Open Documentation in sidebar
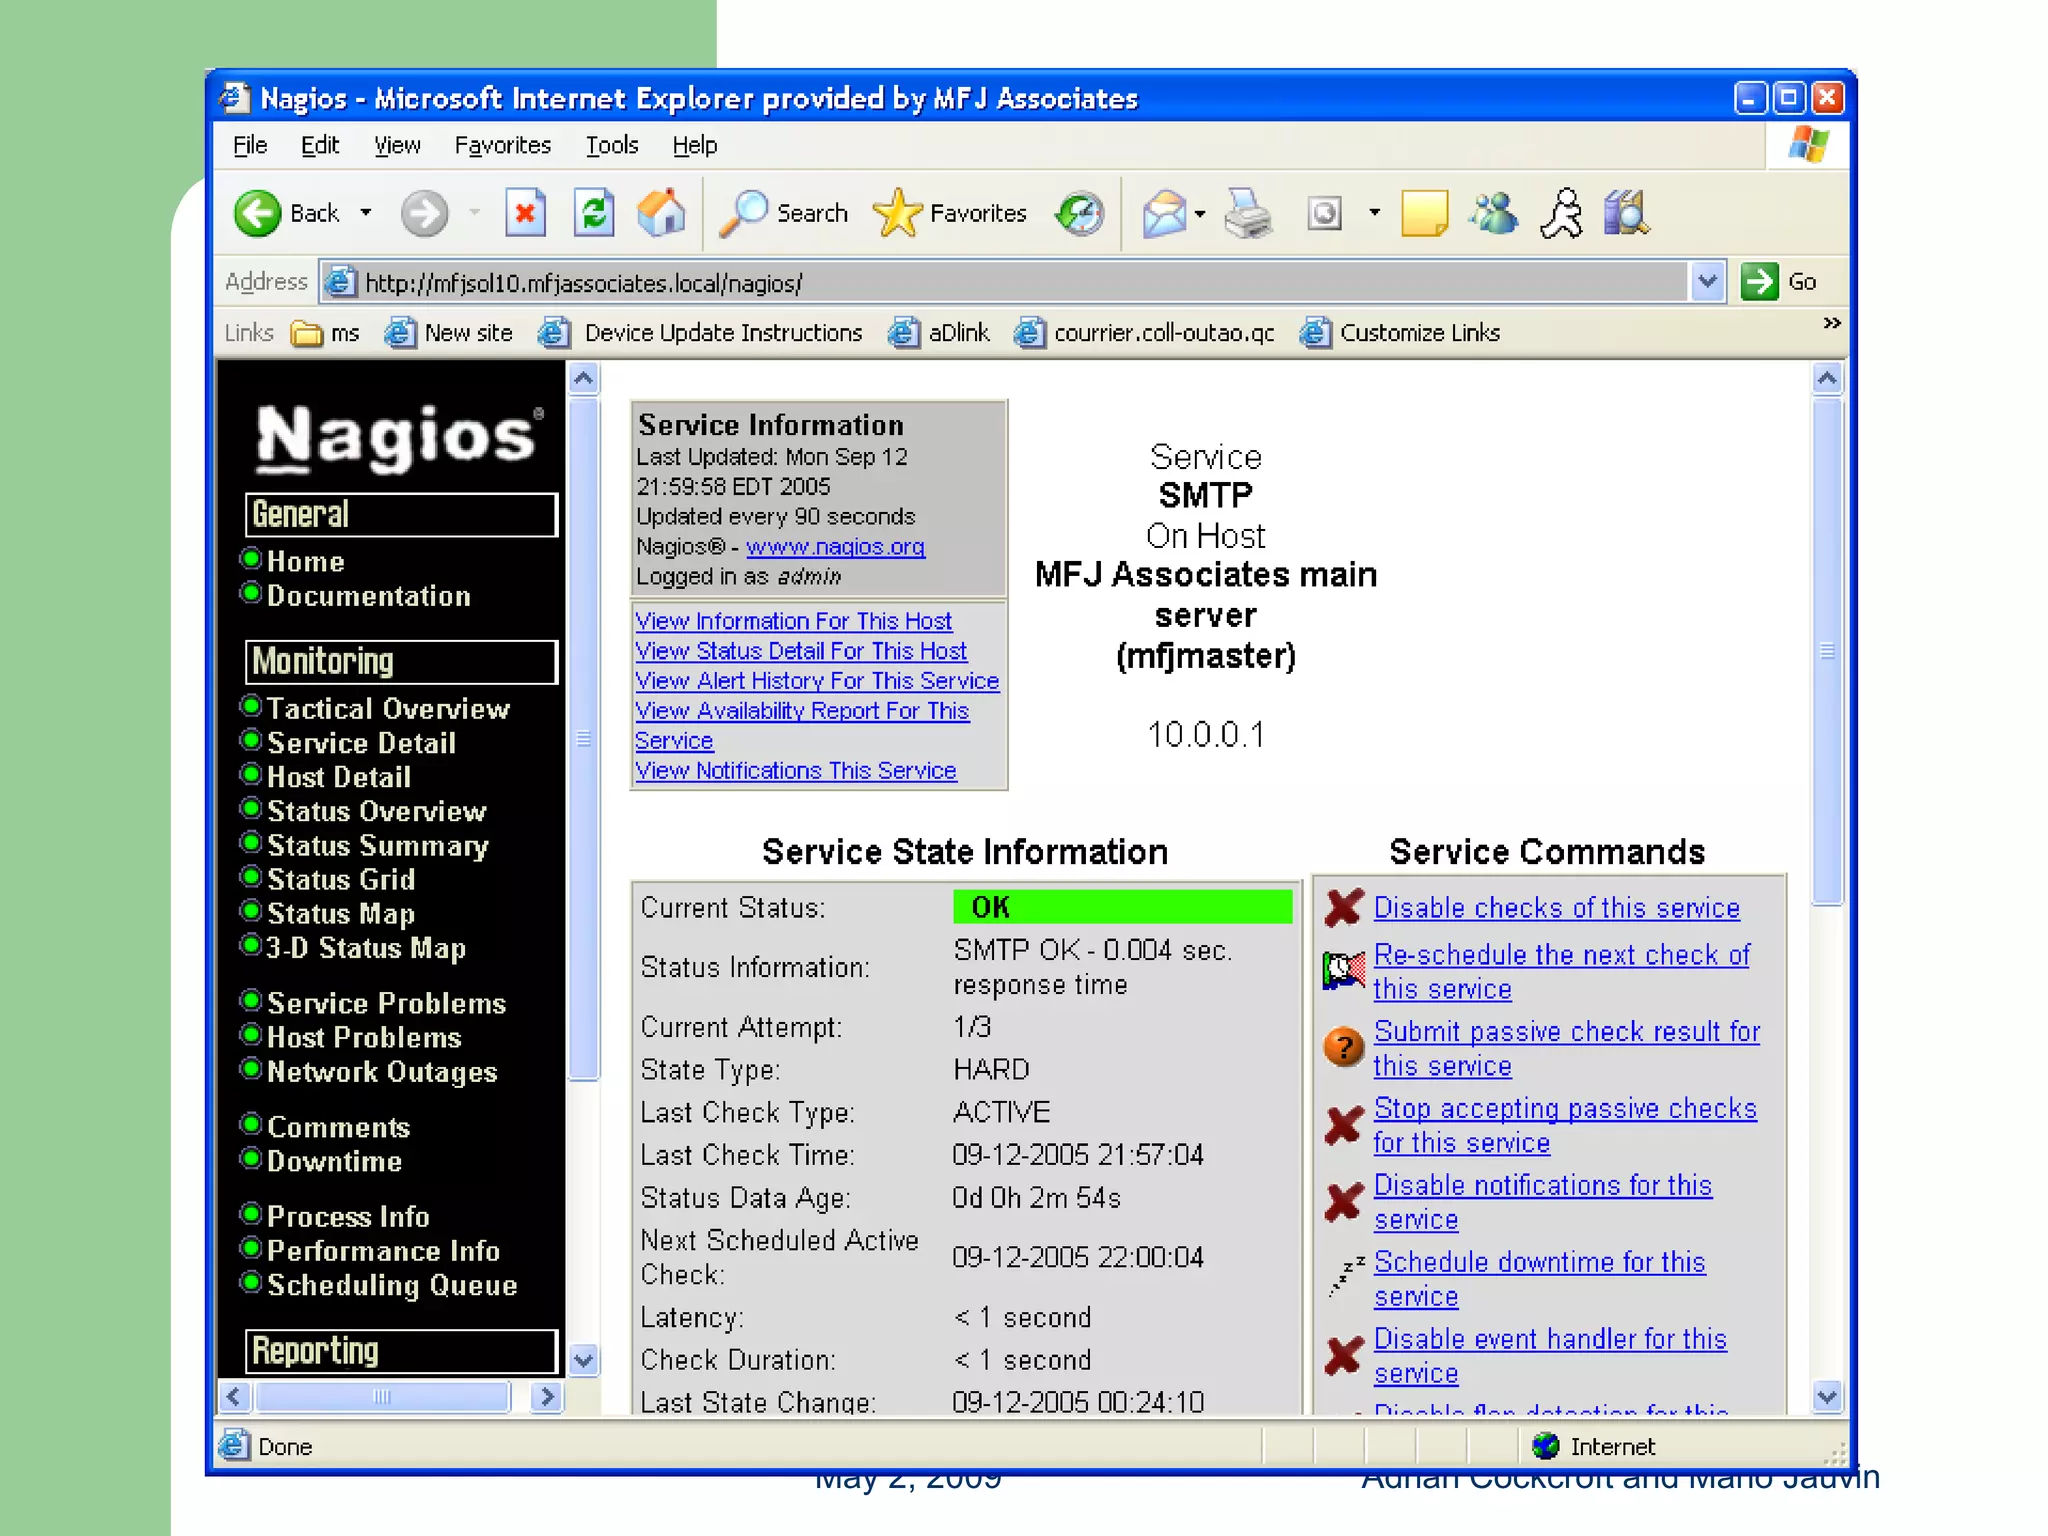This screenshot has width=2048, height=1536. (368, 596)
